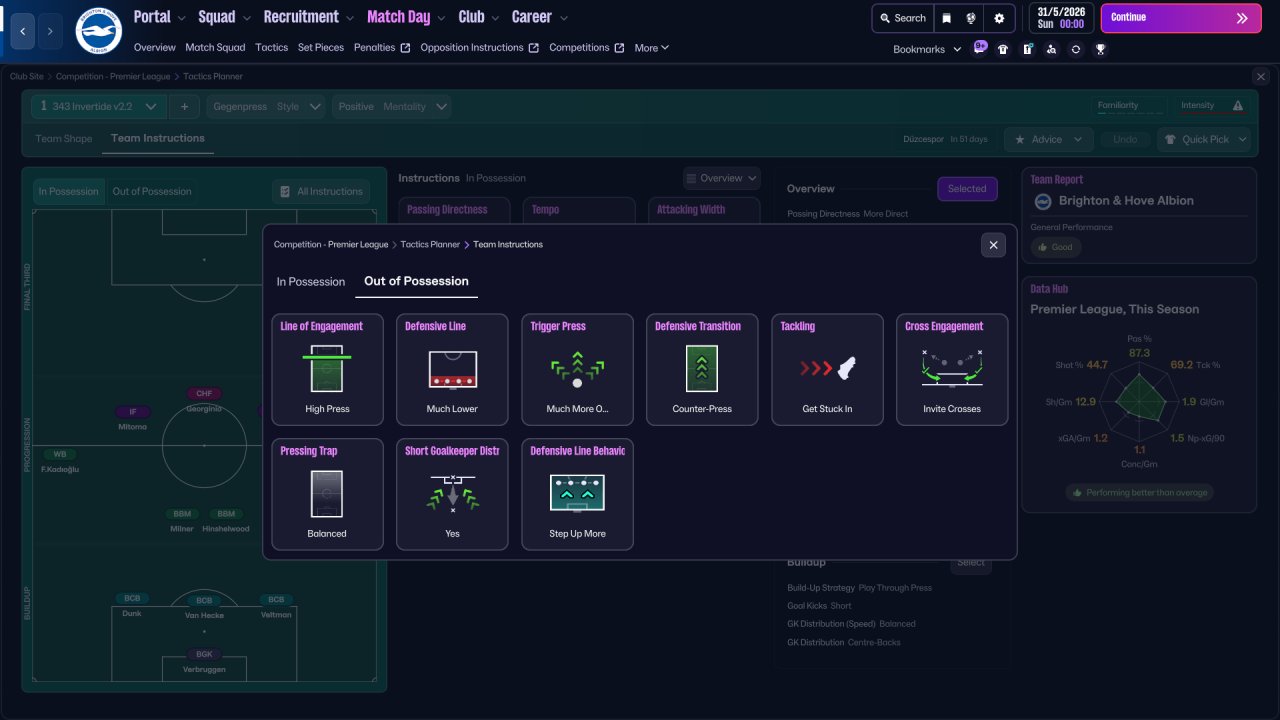The height and width of the screenshot is (720, 1280).
Task: Click the Intensity warning triangle icon
Action: (x=1238, y=106)
